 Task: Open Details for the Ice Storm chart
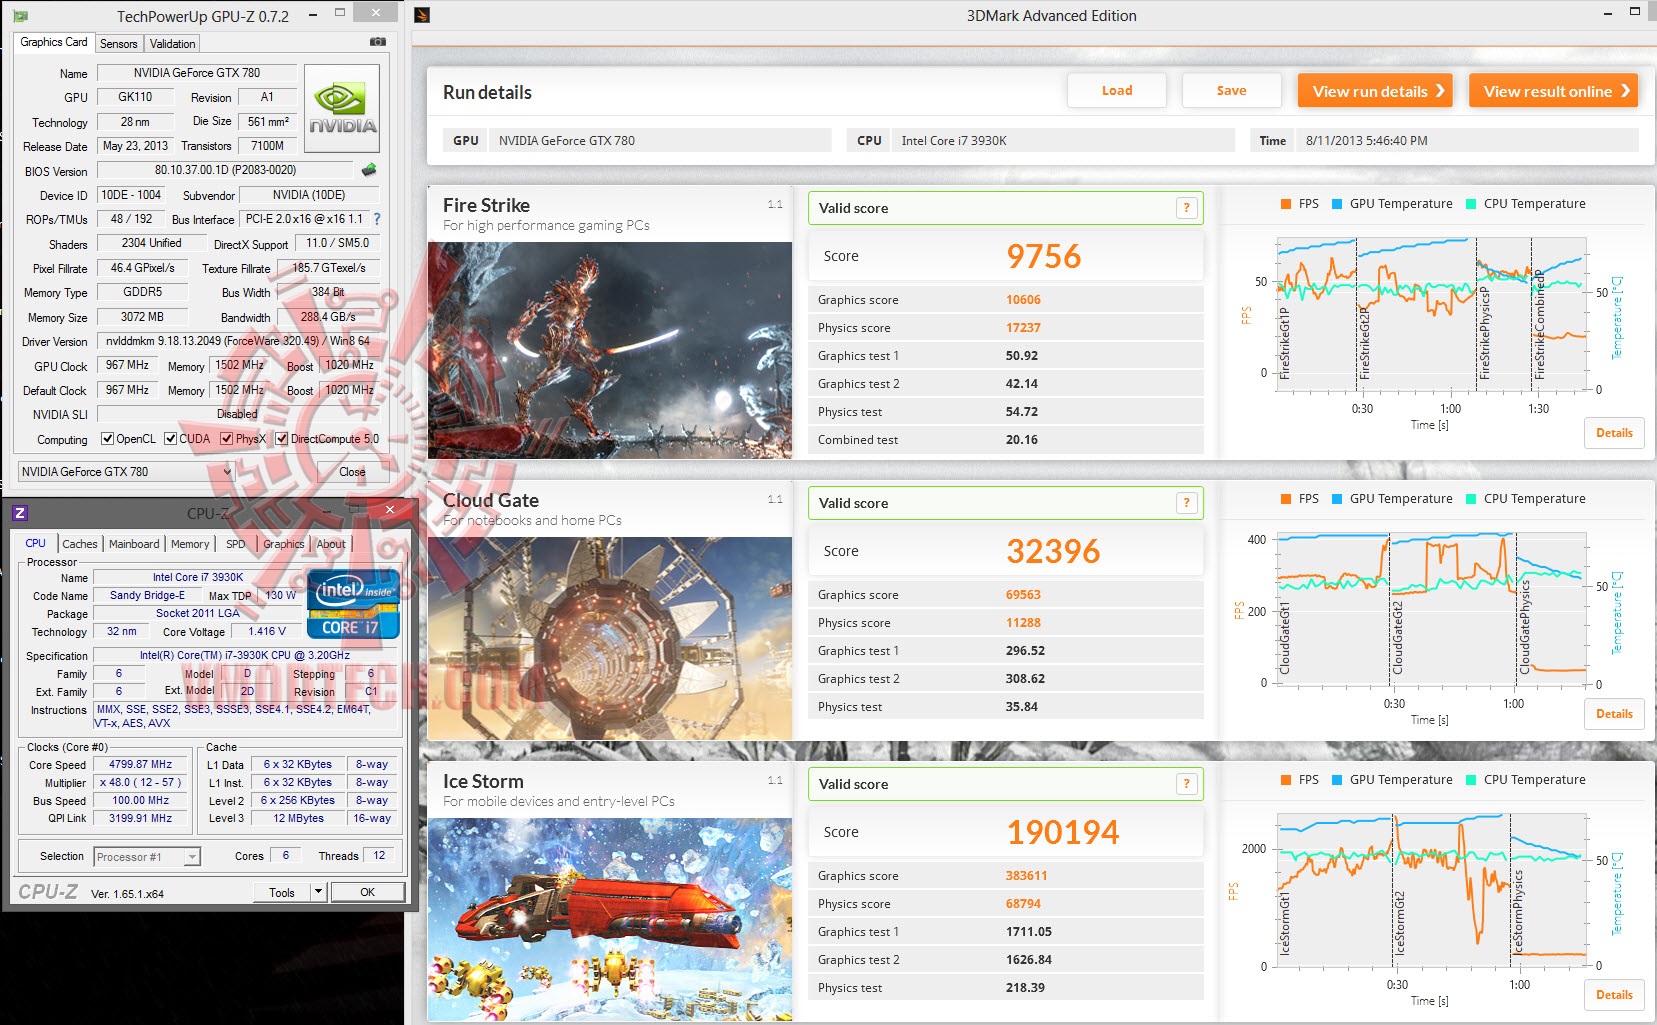coord(1614,995)
